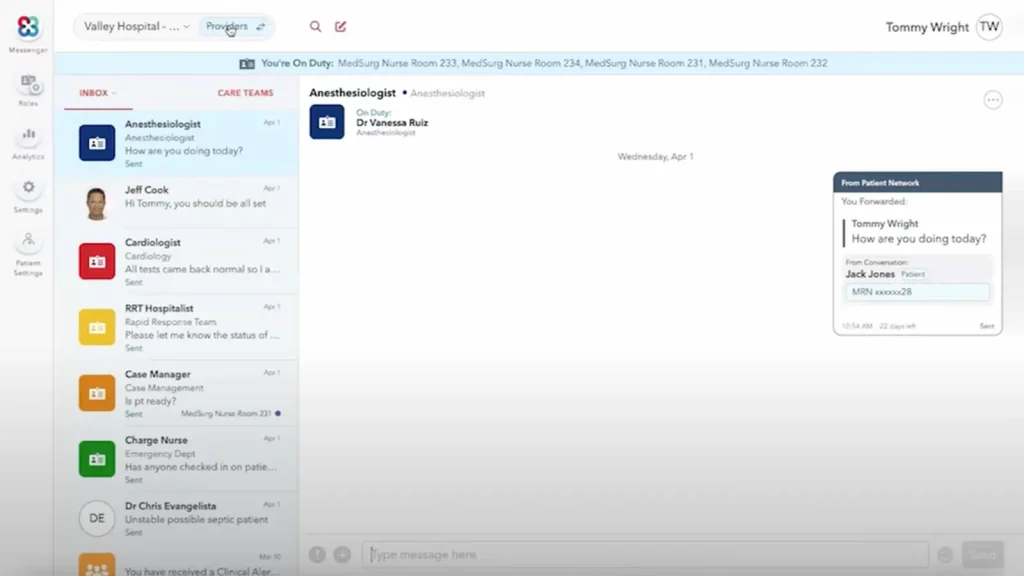Click the search magnifier icon
The image size is (1024, 576).
point(316,27)
